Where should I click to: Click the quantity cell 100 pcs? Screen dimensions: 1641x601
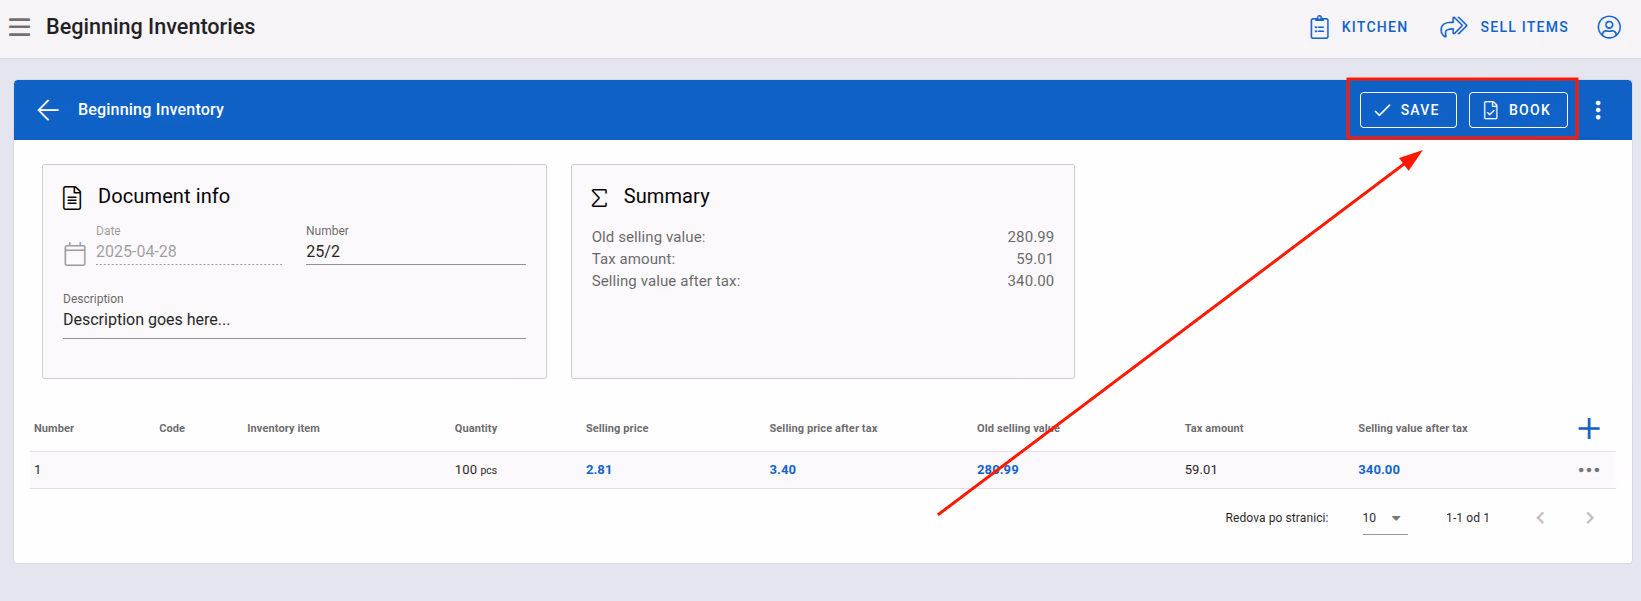point(476,470)
